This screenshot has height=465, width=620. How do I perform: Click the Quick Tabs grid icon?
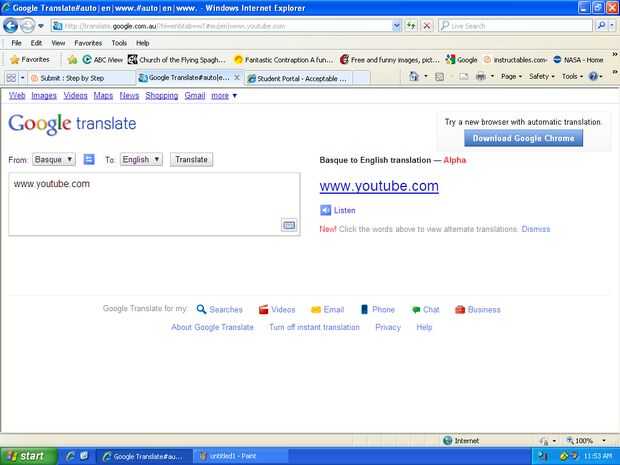(11, 78)
